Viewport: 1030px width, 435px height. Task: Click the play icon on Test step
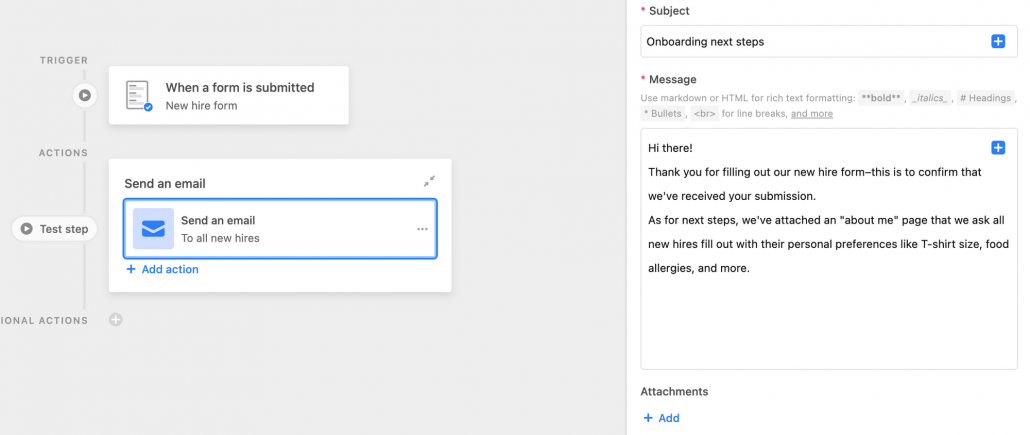coord(26,229)
